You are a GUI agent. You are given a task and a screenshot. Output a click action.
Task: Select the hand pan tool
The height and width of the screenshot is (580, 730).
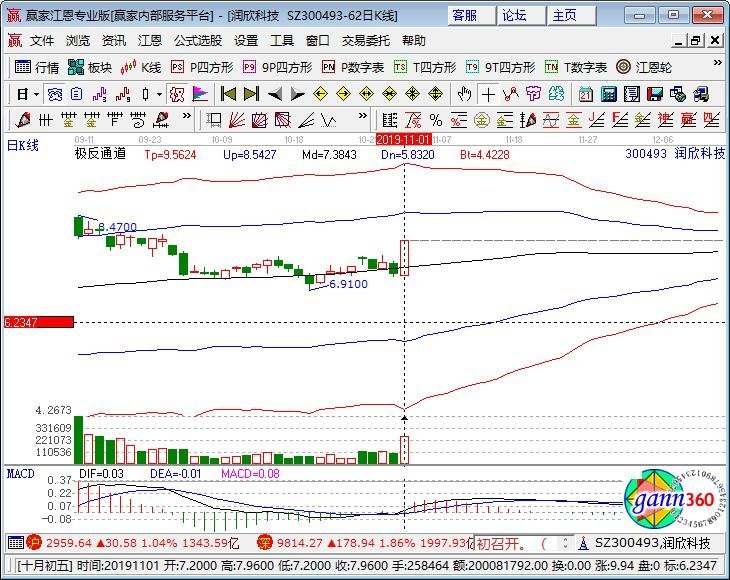point(464,94)
